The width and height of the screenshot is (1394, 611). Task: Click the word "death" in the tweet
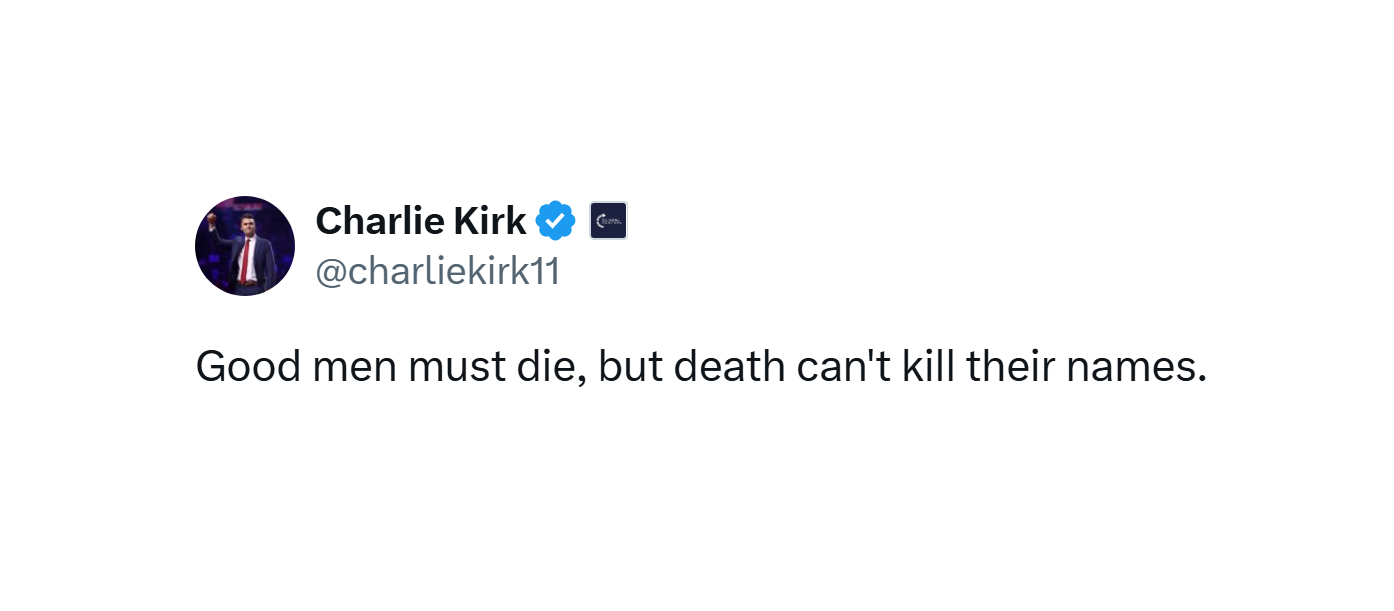coord(729,367)
